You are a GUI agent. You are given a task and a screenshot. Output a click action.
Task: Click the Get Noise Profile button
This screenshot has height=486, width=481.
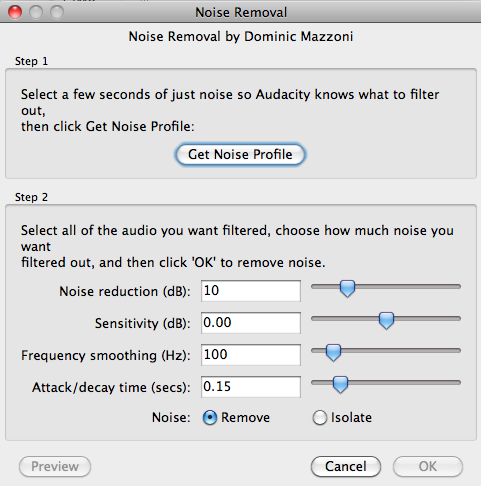(x=240, y=154)
